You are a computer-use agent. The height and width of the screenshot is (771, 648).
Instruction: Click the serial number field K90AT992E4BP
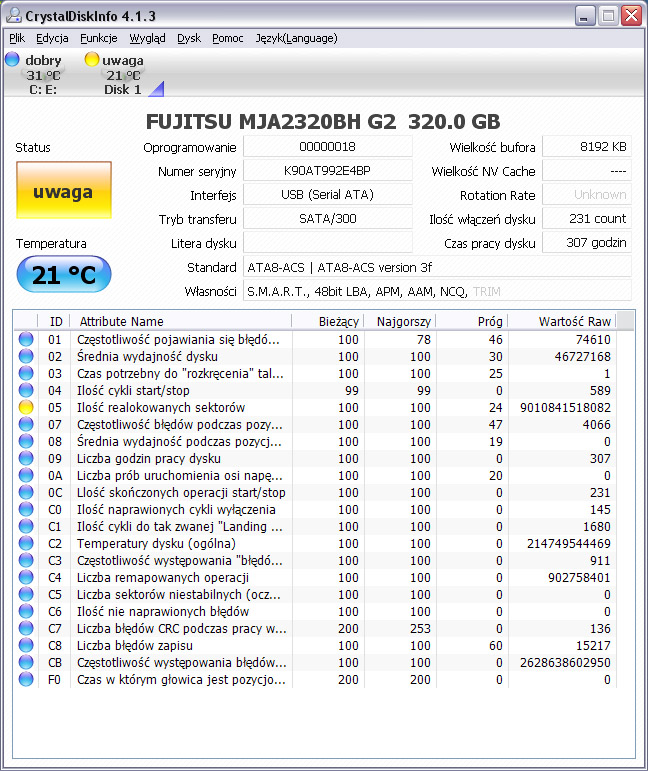(x=327, y=171)
